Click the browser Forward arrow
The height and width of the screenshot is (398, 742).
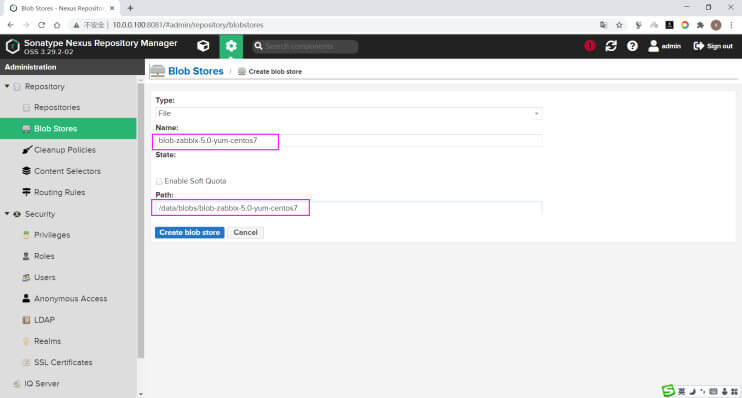coord(26,25)
